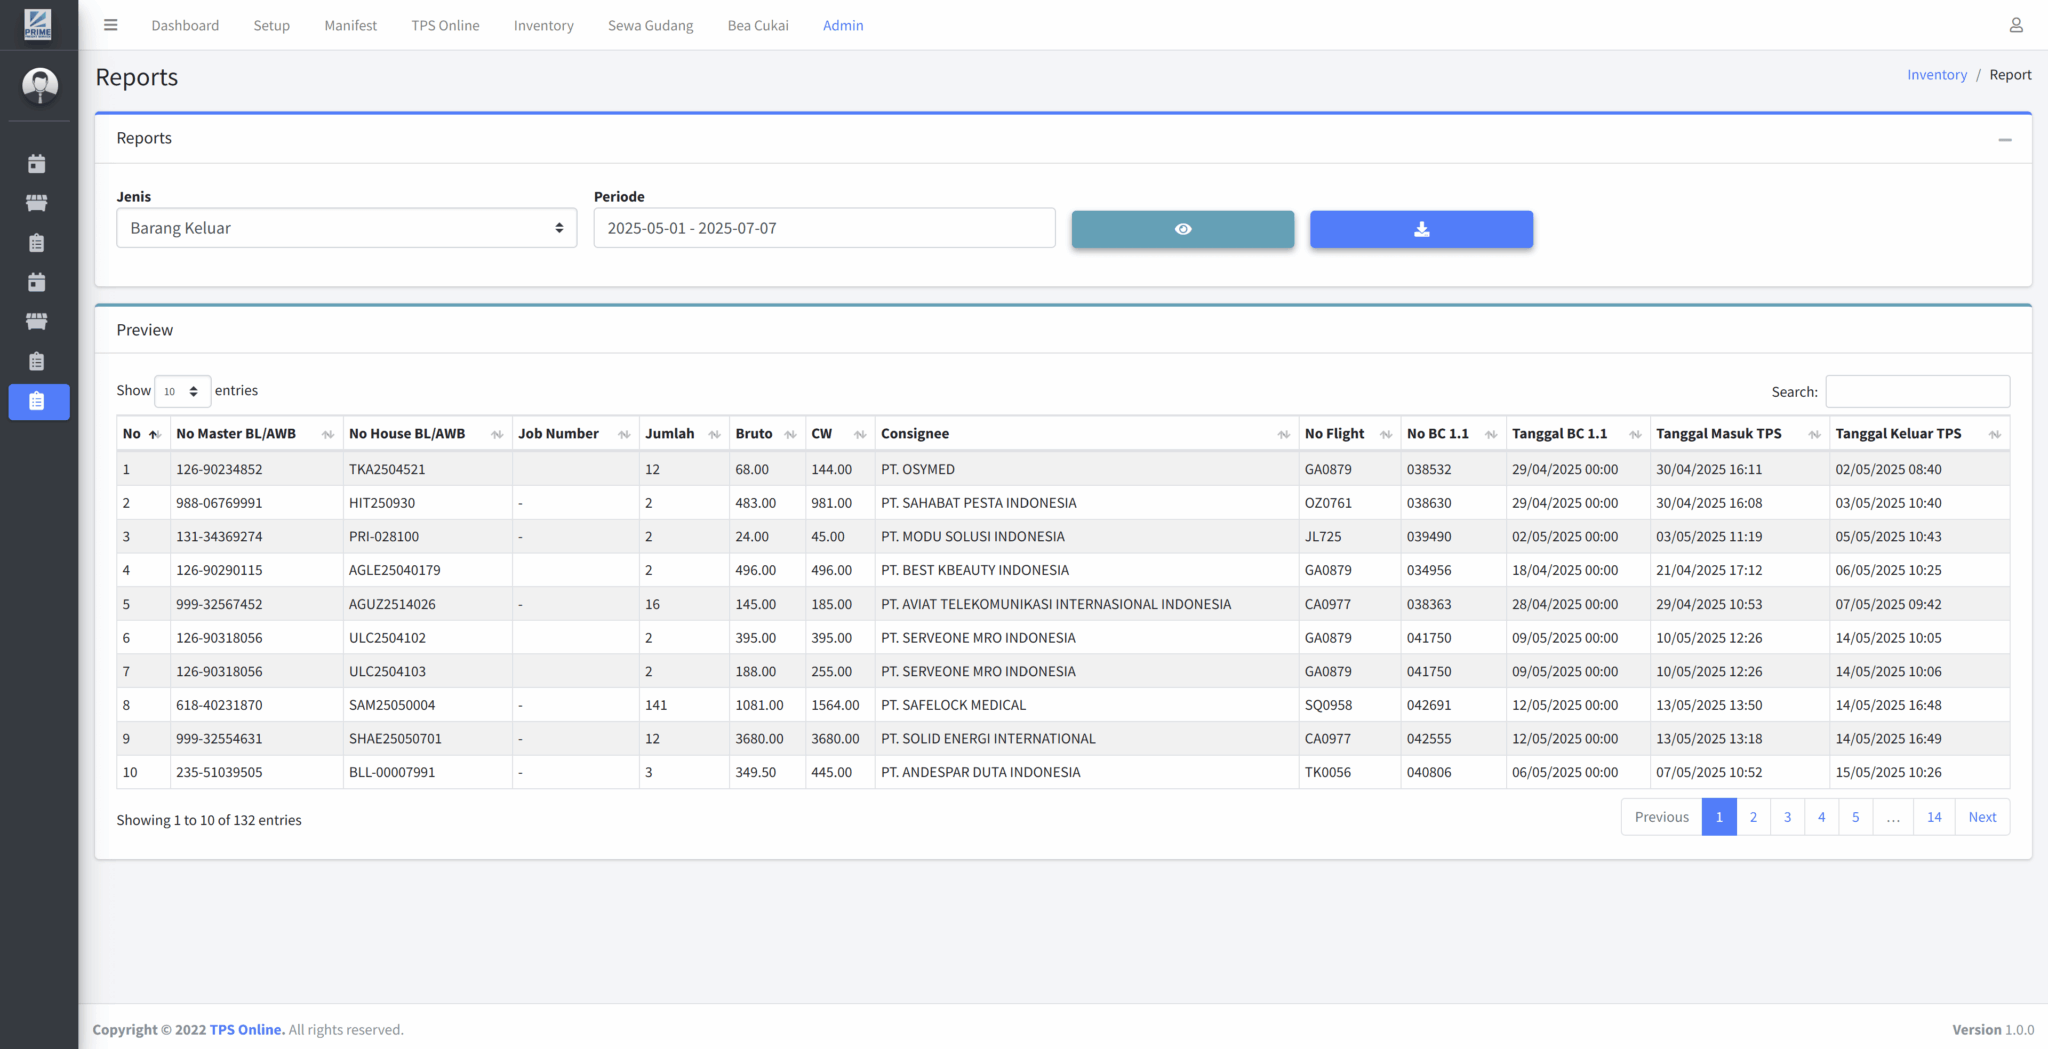Click the eye preview button
The width and height of the screenshot is (2048, 1049).
click(x=1183, y=229)
